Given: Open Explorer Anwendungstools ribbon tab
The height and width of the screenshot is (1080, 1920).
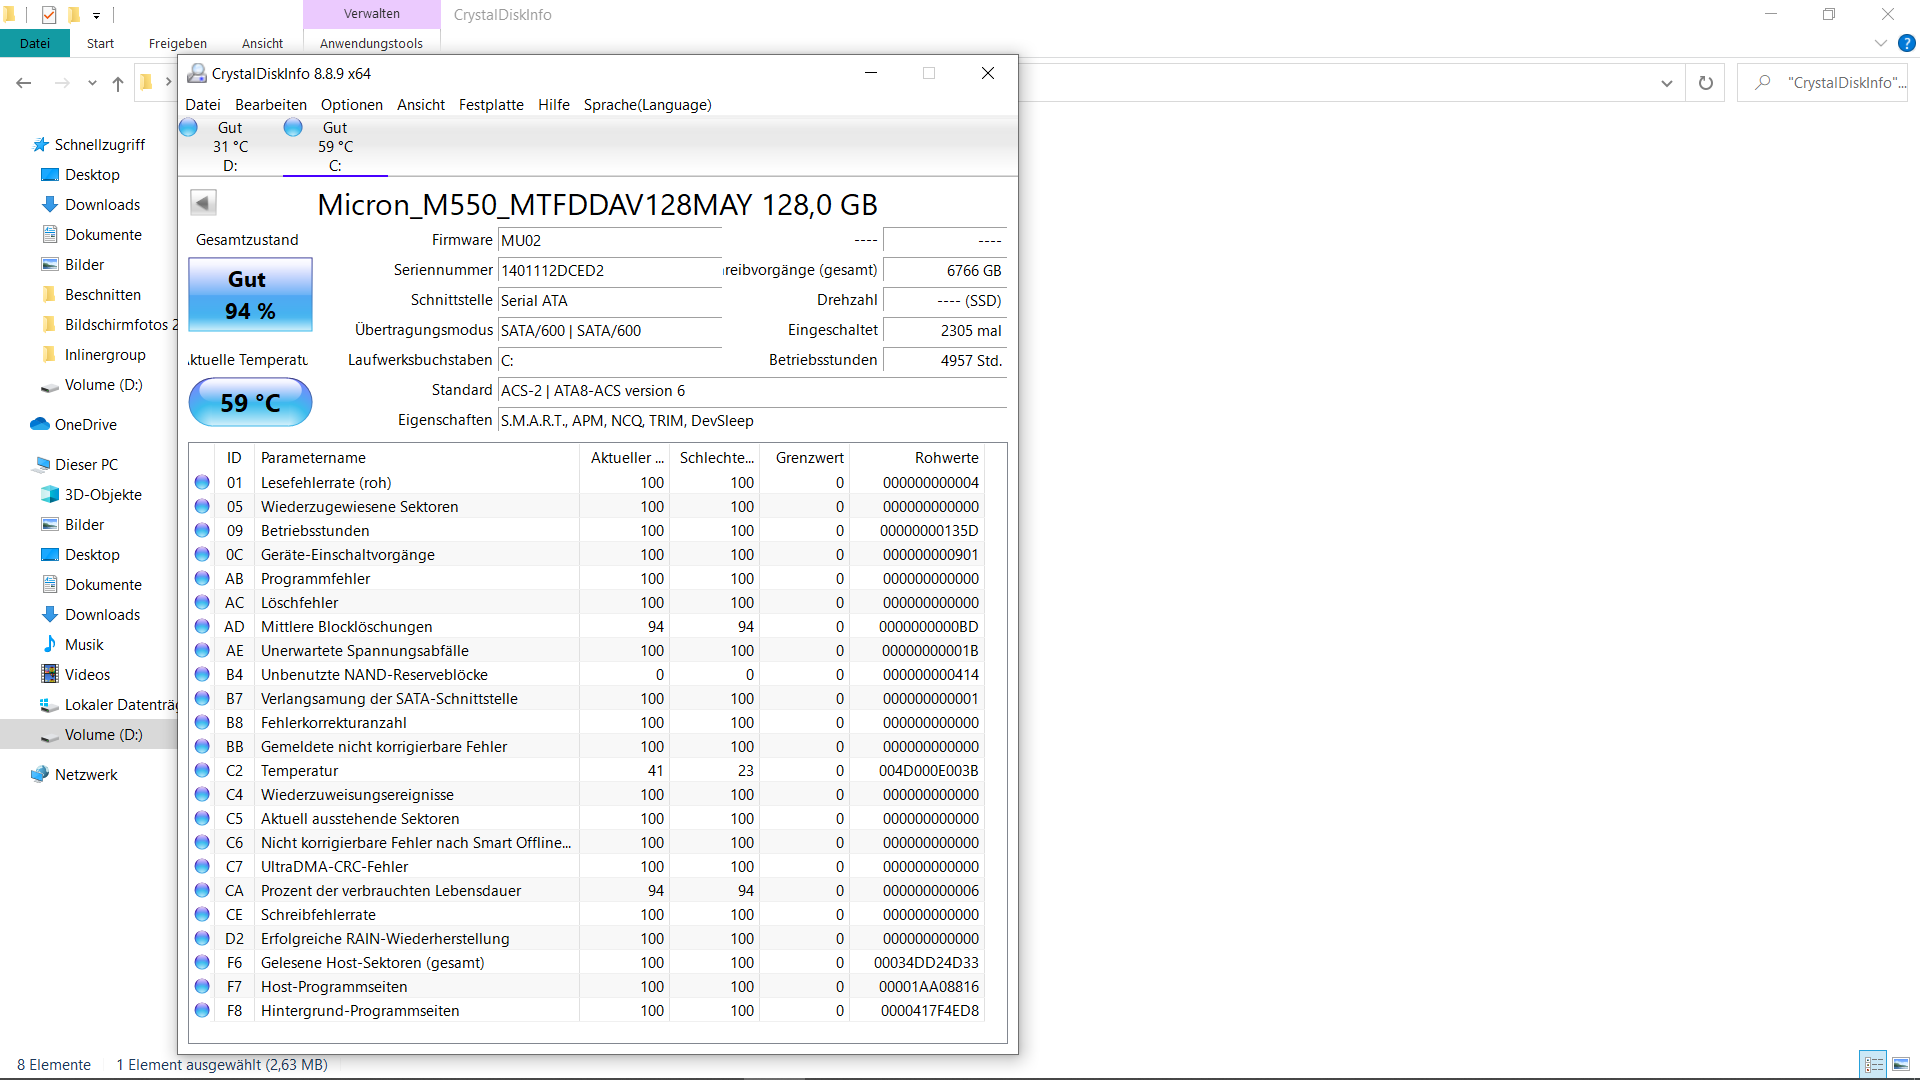Looking at the screenshot, I should [x=372, y=43].
